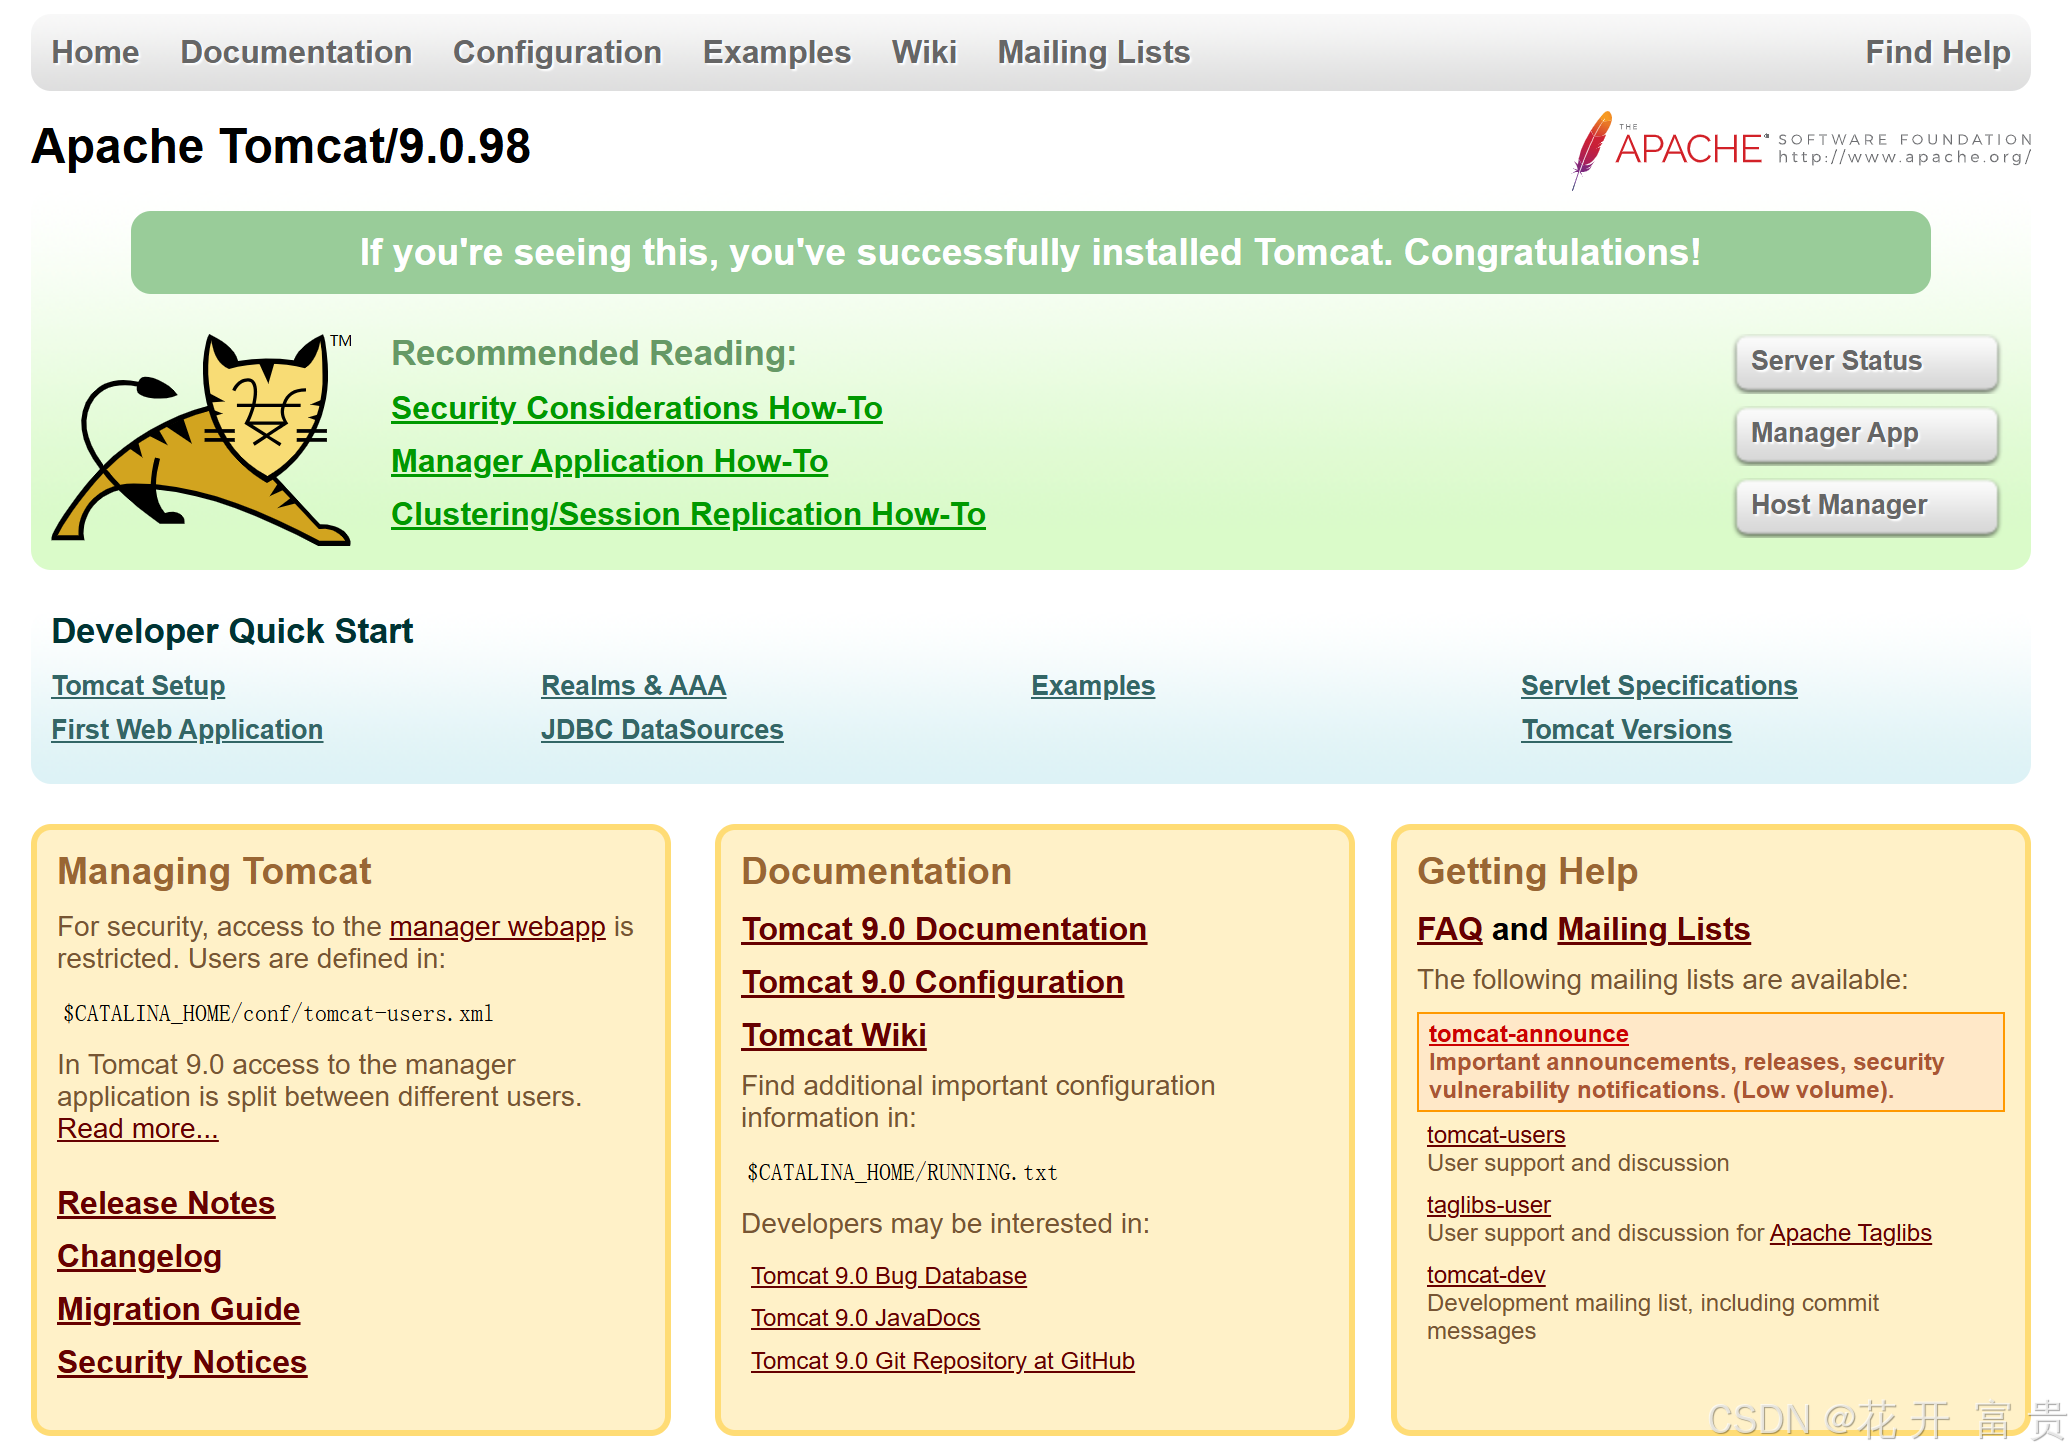Select Wiki in the navigation bar
The height and width of the screenshot is (1454, 2072).
(924, 52)
